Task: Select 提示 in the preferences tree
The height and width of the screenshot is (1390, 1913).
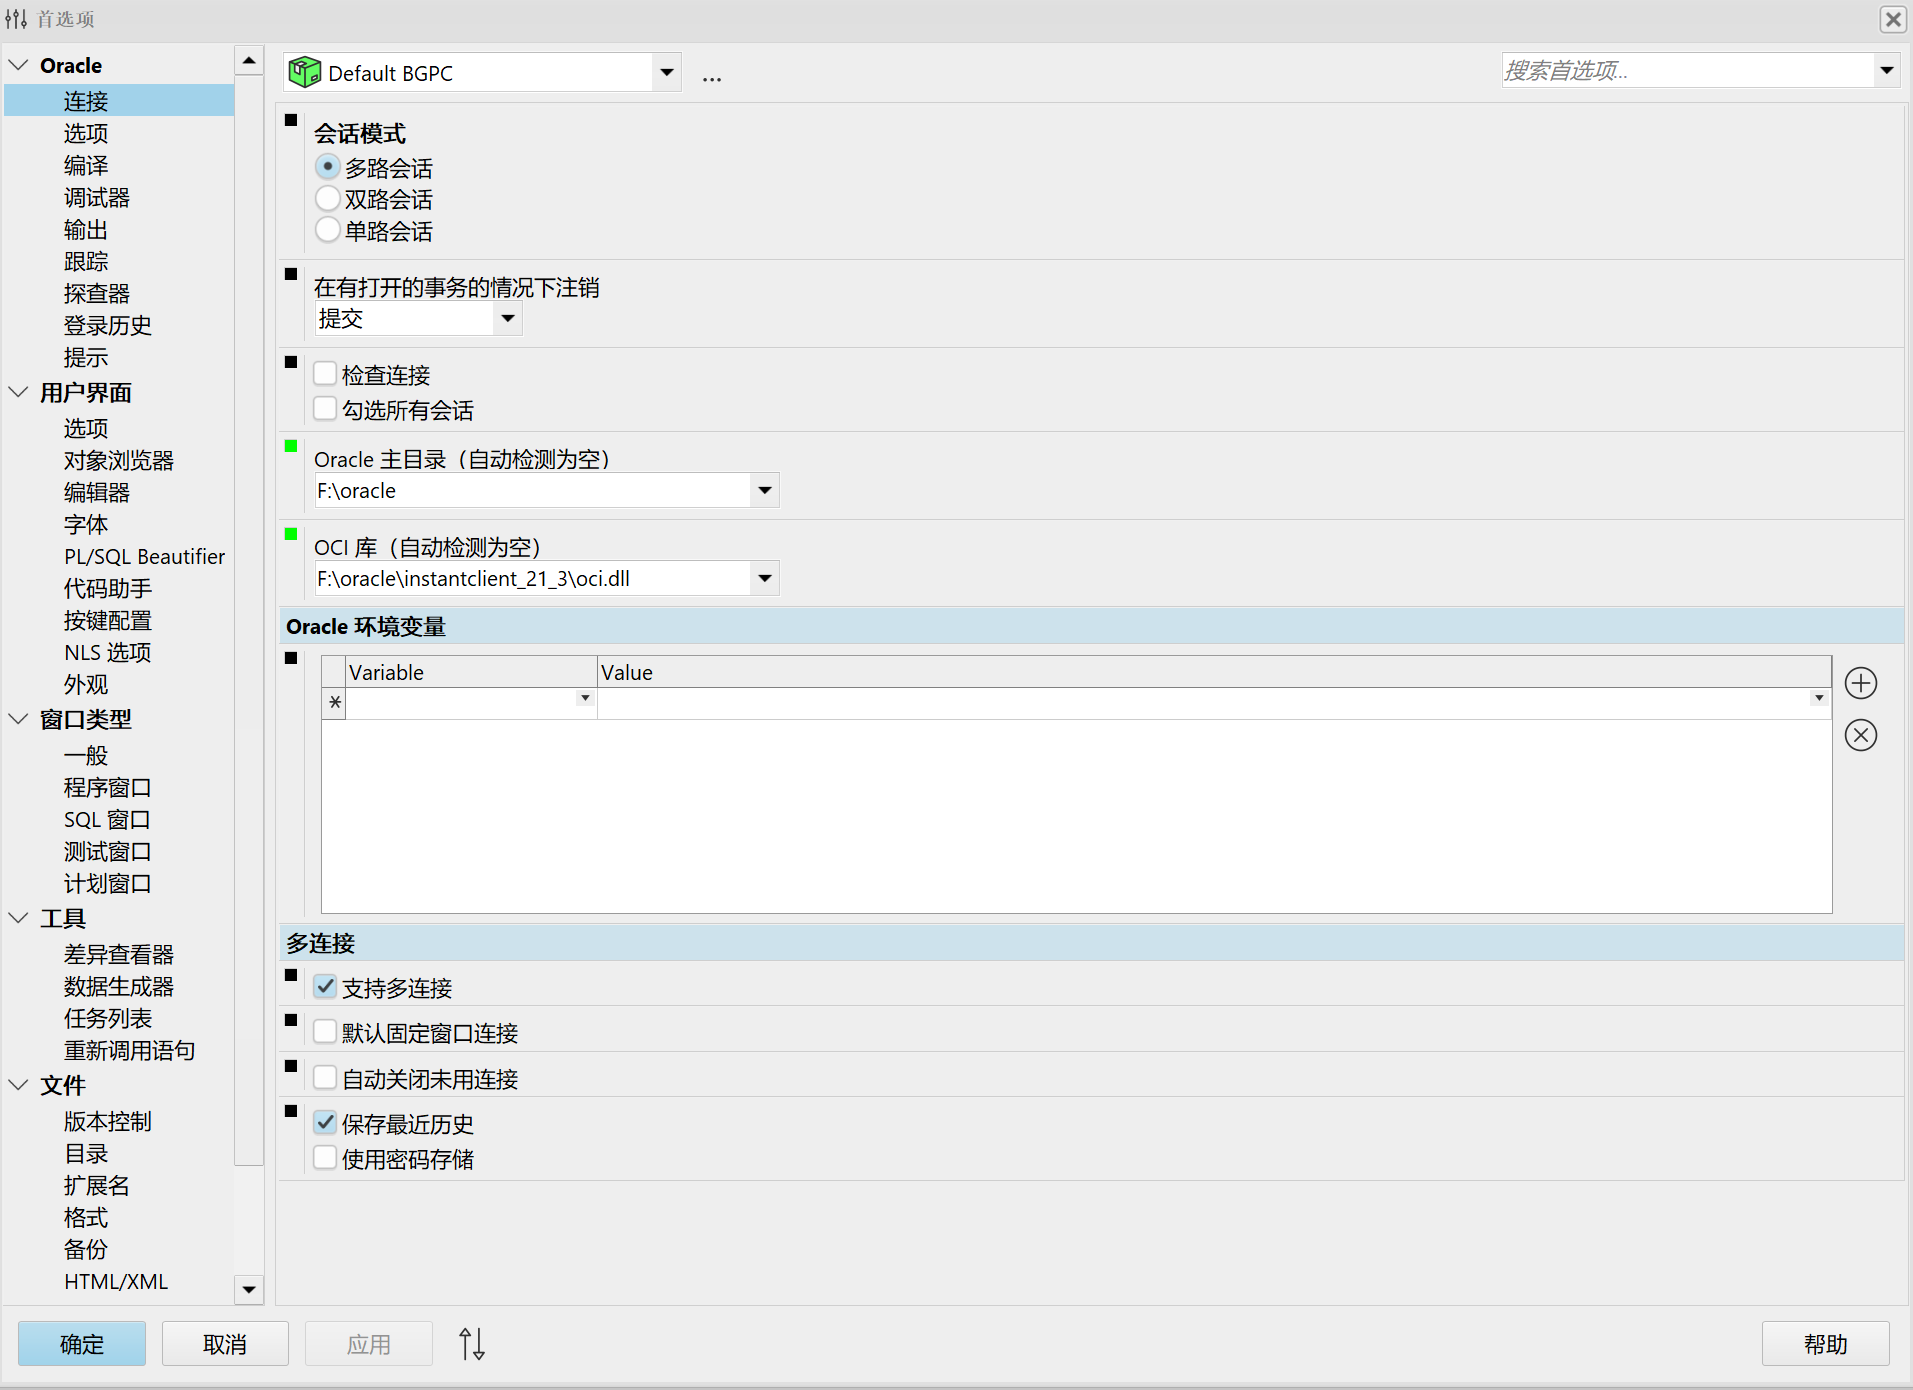Action: pos(86,357)
